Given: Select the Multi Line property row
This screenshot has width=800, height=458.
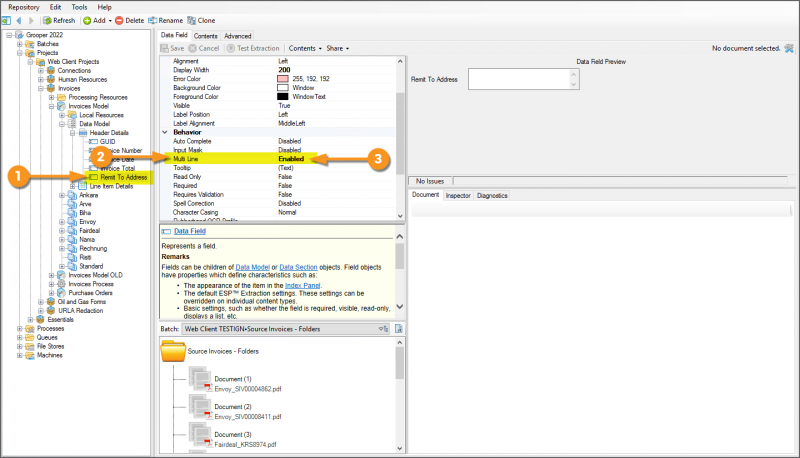Looking at the screenshot, I should [277, 159].
